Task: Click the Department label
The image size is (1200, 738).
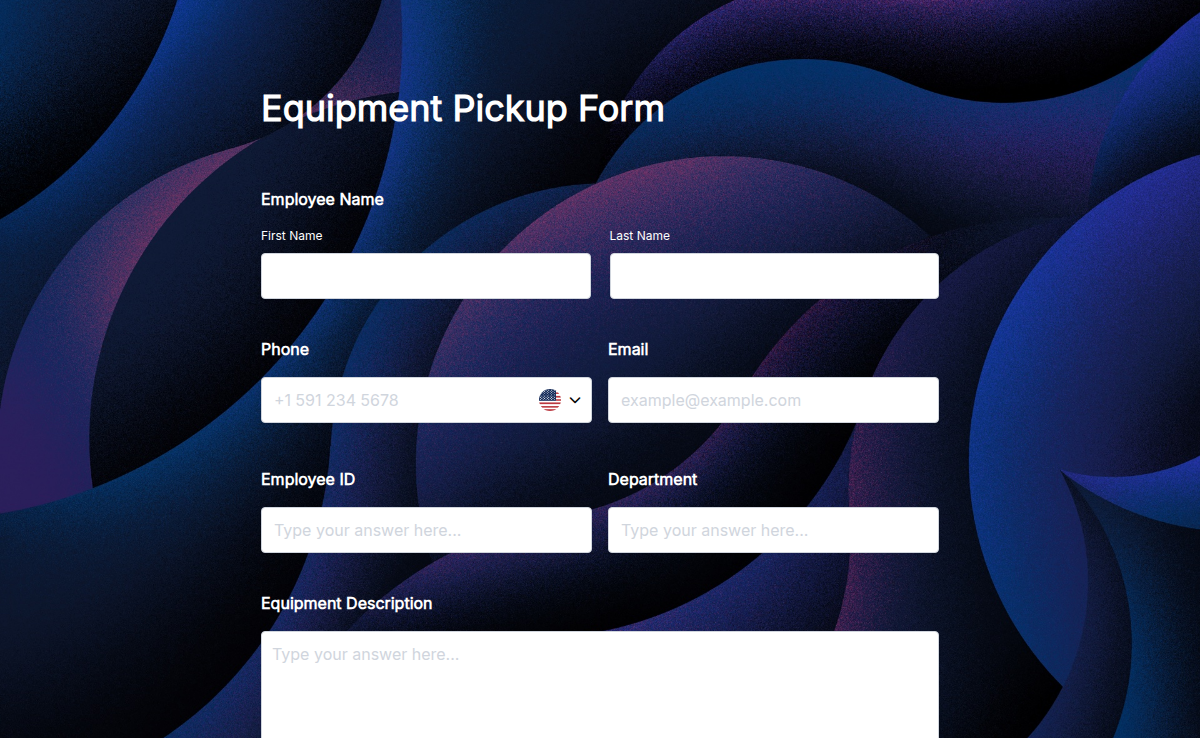Action: 652,479
